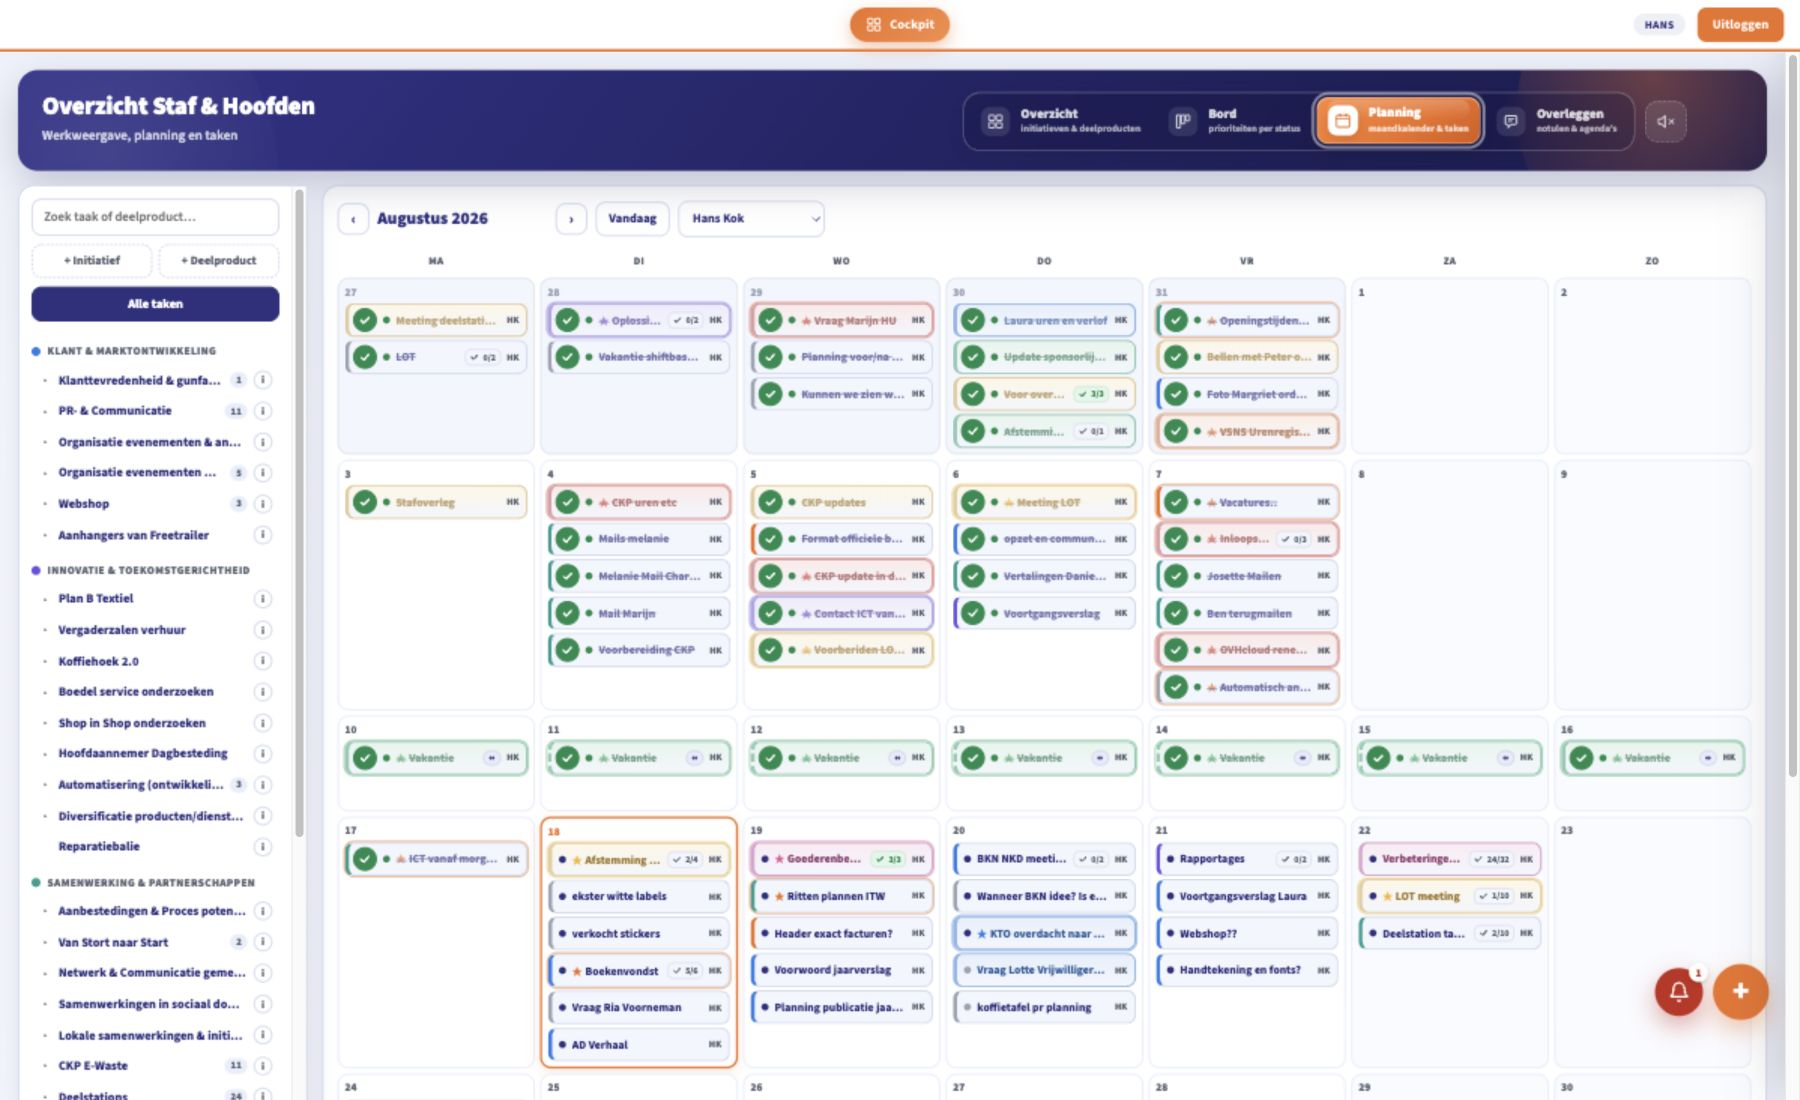
Task: Open info for Aanhangers van Freetrailer
Action: click(x=263, y=535)
